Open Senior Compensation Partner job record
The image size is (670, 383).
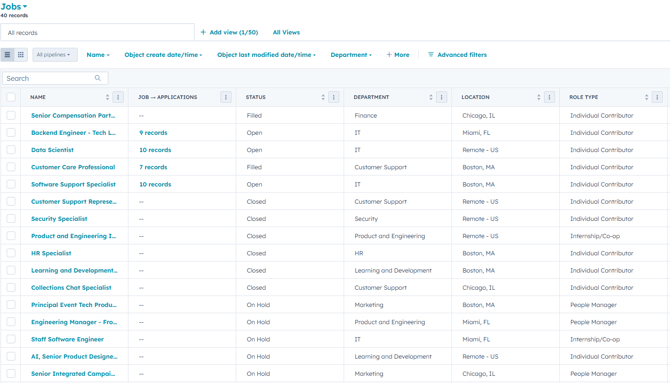(x=73, y=115)
